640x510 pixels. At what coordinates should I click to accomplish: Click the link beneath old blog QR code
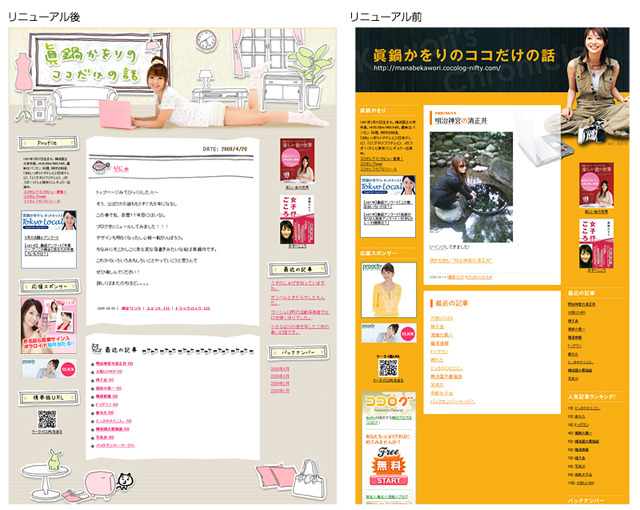(388, 380)
